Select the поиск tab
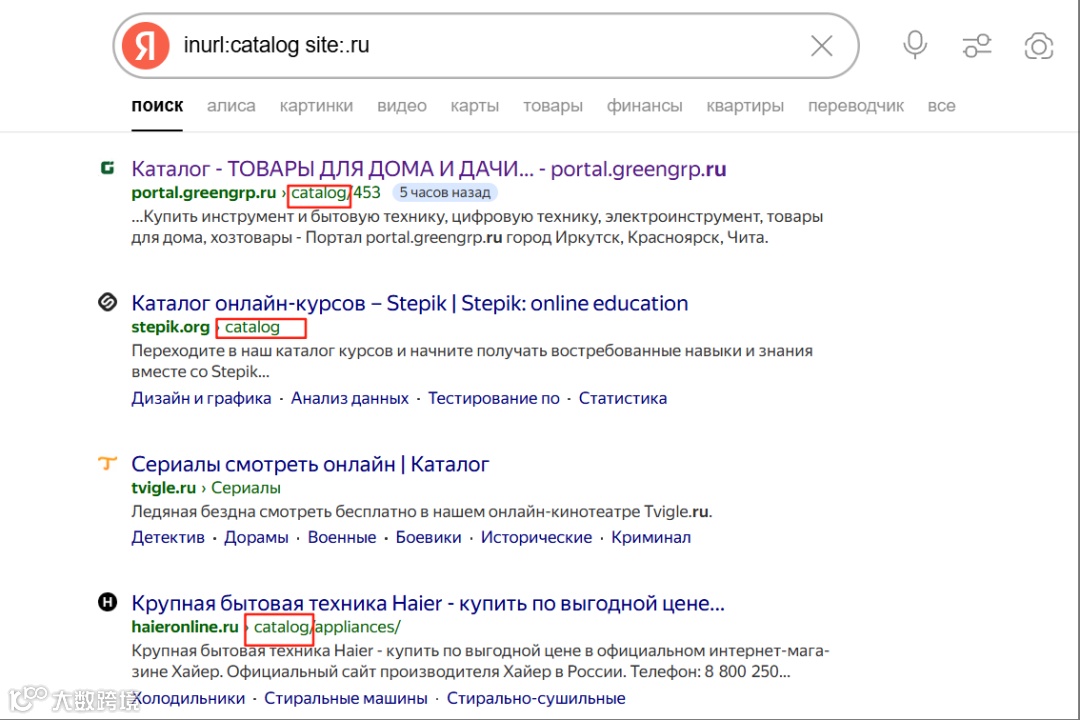This screenshot has height=720, width=1080. click(x=157, y=106)
